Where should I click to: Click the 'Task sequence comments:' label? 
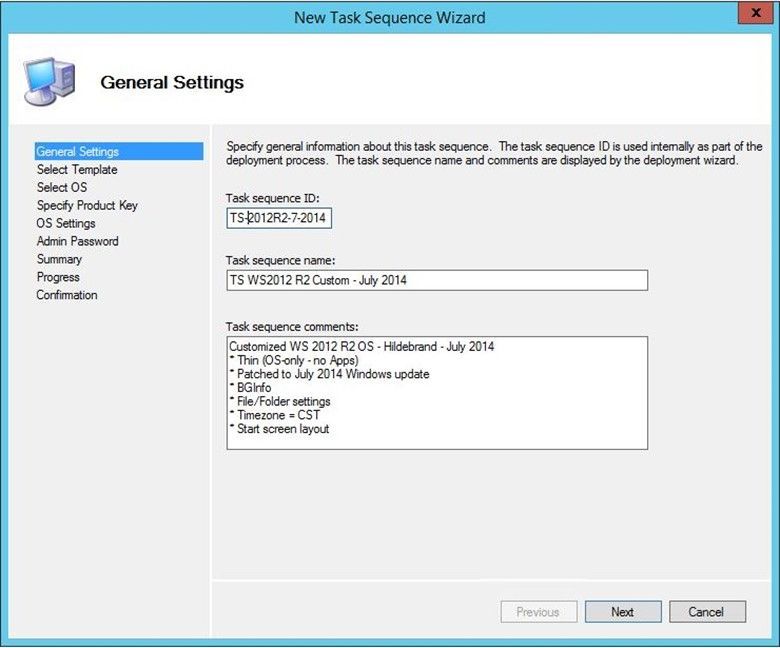(x=292, y=326)
